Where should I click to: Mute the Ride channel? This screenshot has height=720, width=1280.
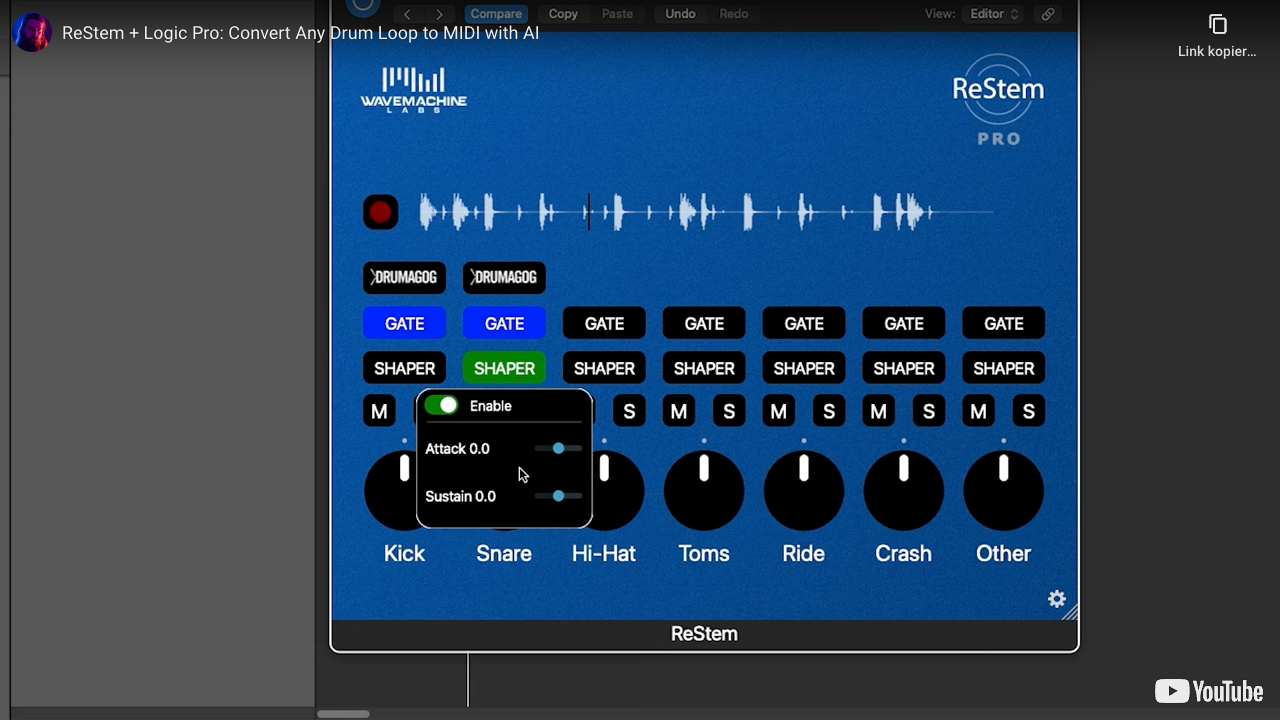[x=779, y=411]
